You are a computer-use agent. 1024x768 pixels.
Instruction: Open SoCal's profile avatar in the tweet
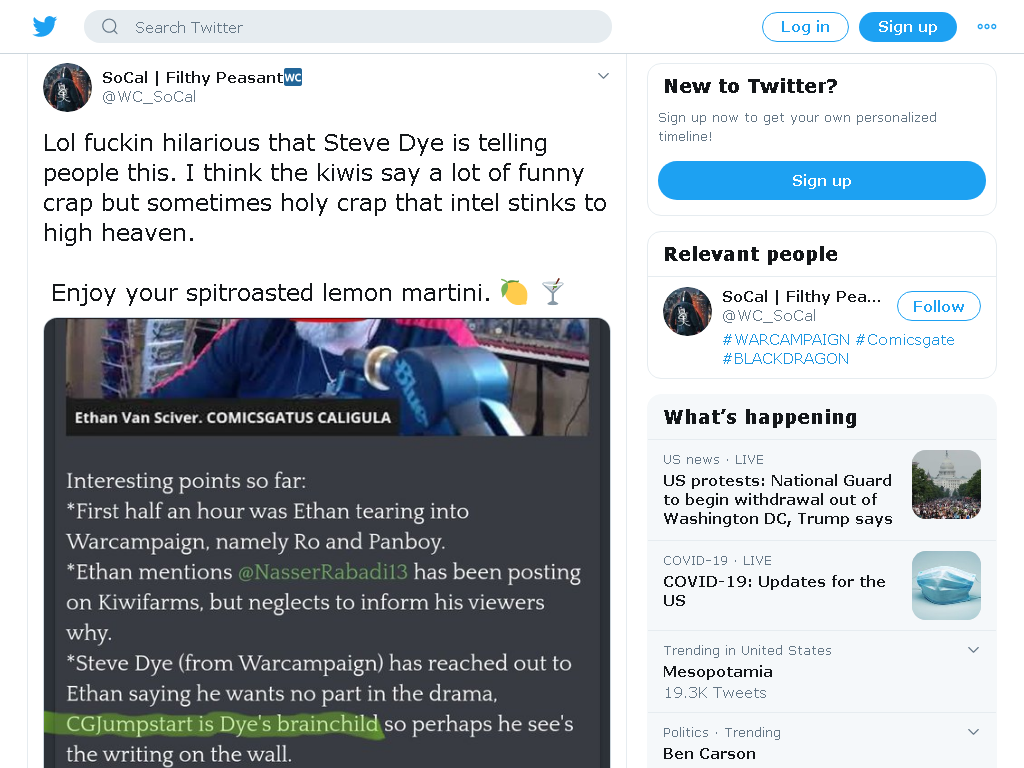coord(67,88)
